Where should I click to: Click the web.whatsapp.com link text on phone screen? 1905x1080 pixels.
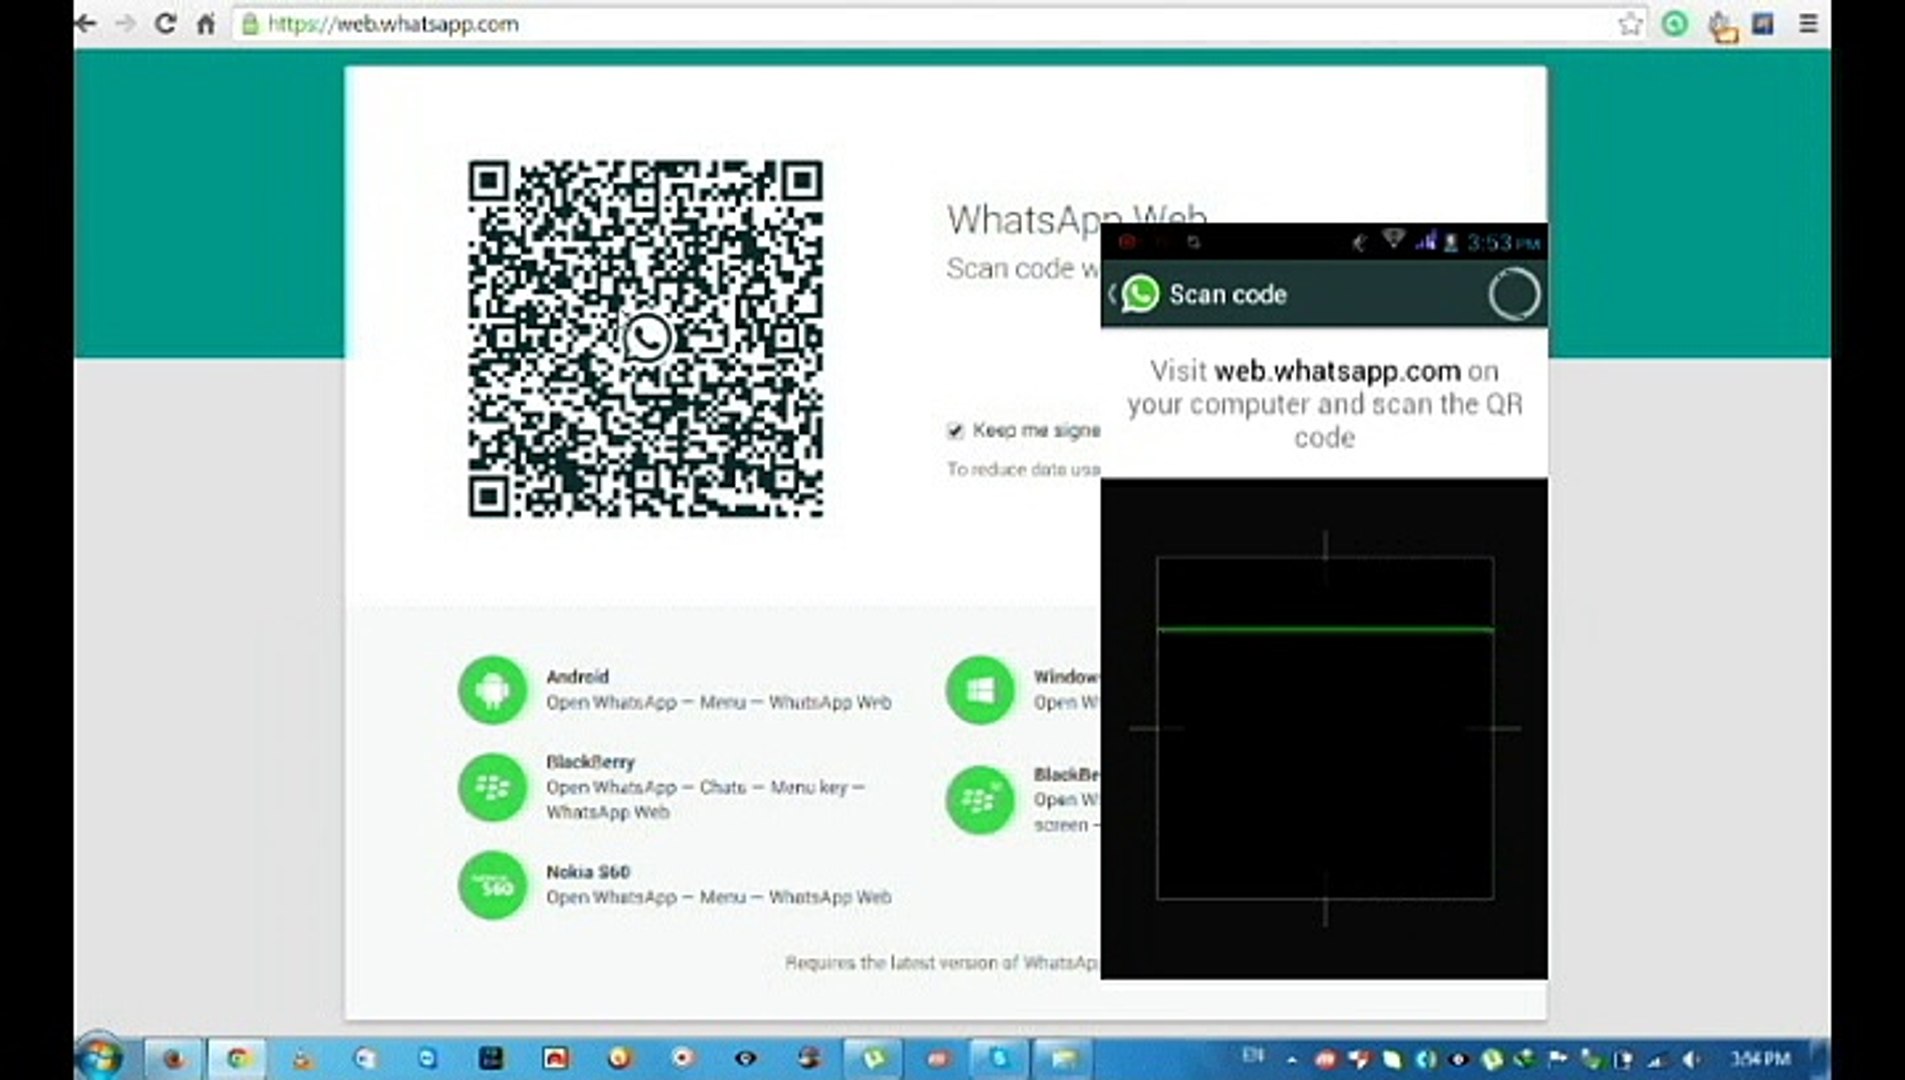click(1336, 370)
